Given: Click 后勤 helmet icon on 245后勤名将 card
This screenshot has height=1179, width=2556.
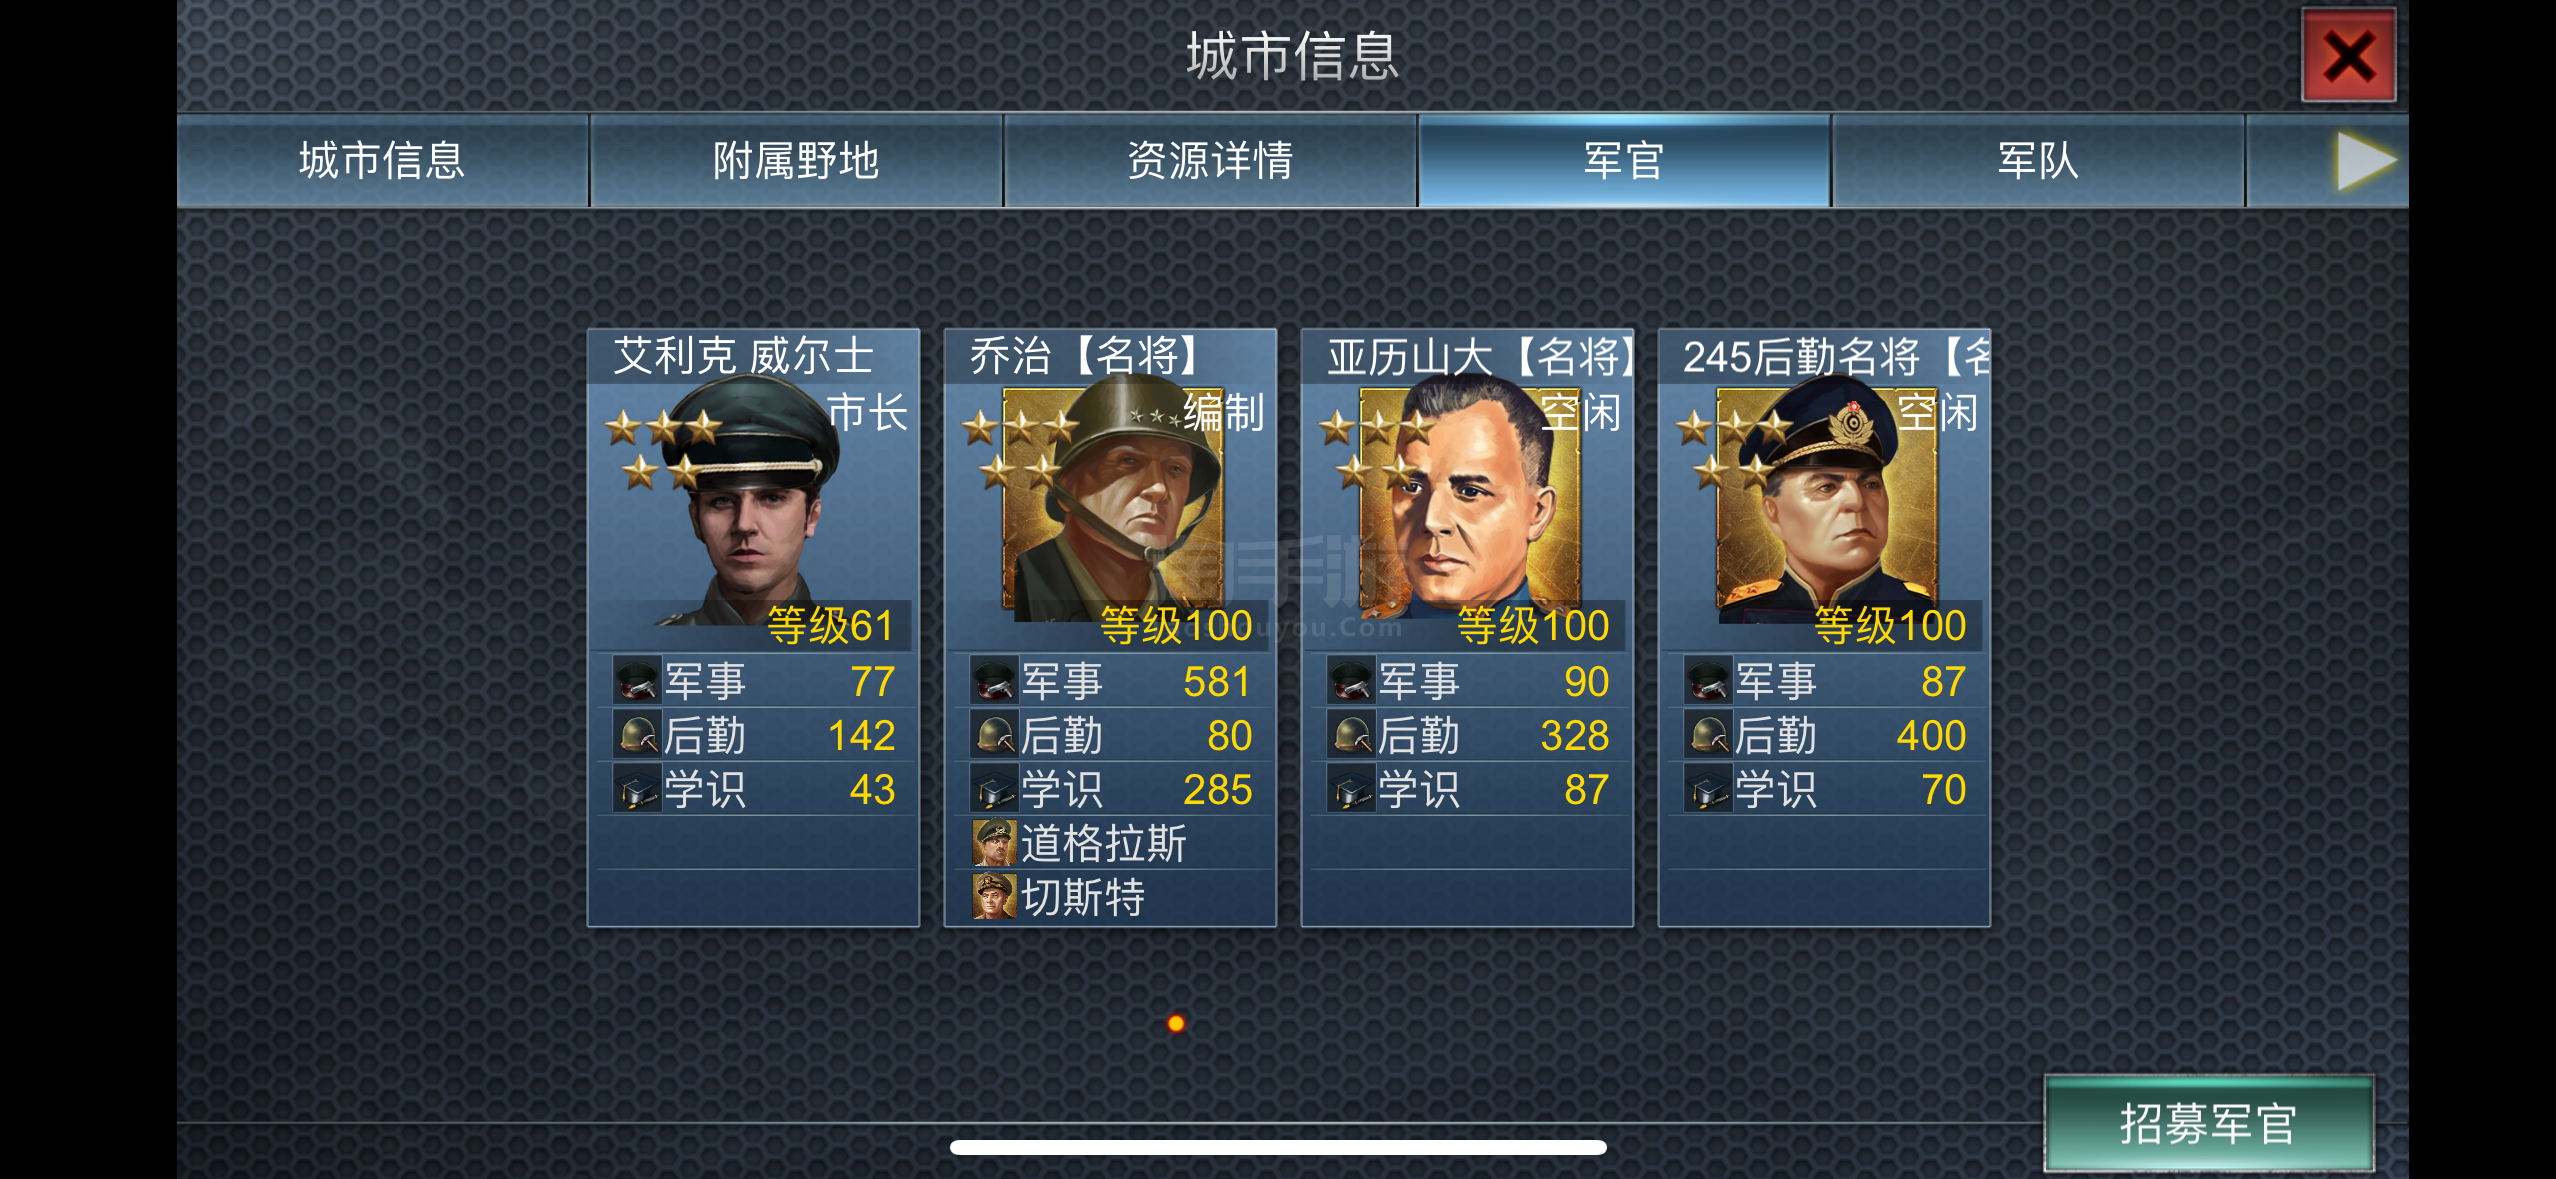Looking at the screenshot, I should point(1708,735).
